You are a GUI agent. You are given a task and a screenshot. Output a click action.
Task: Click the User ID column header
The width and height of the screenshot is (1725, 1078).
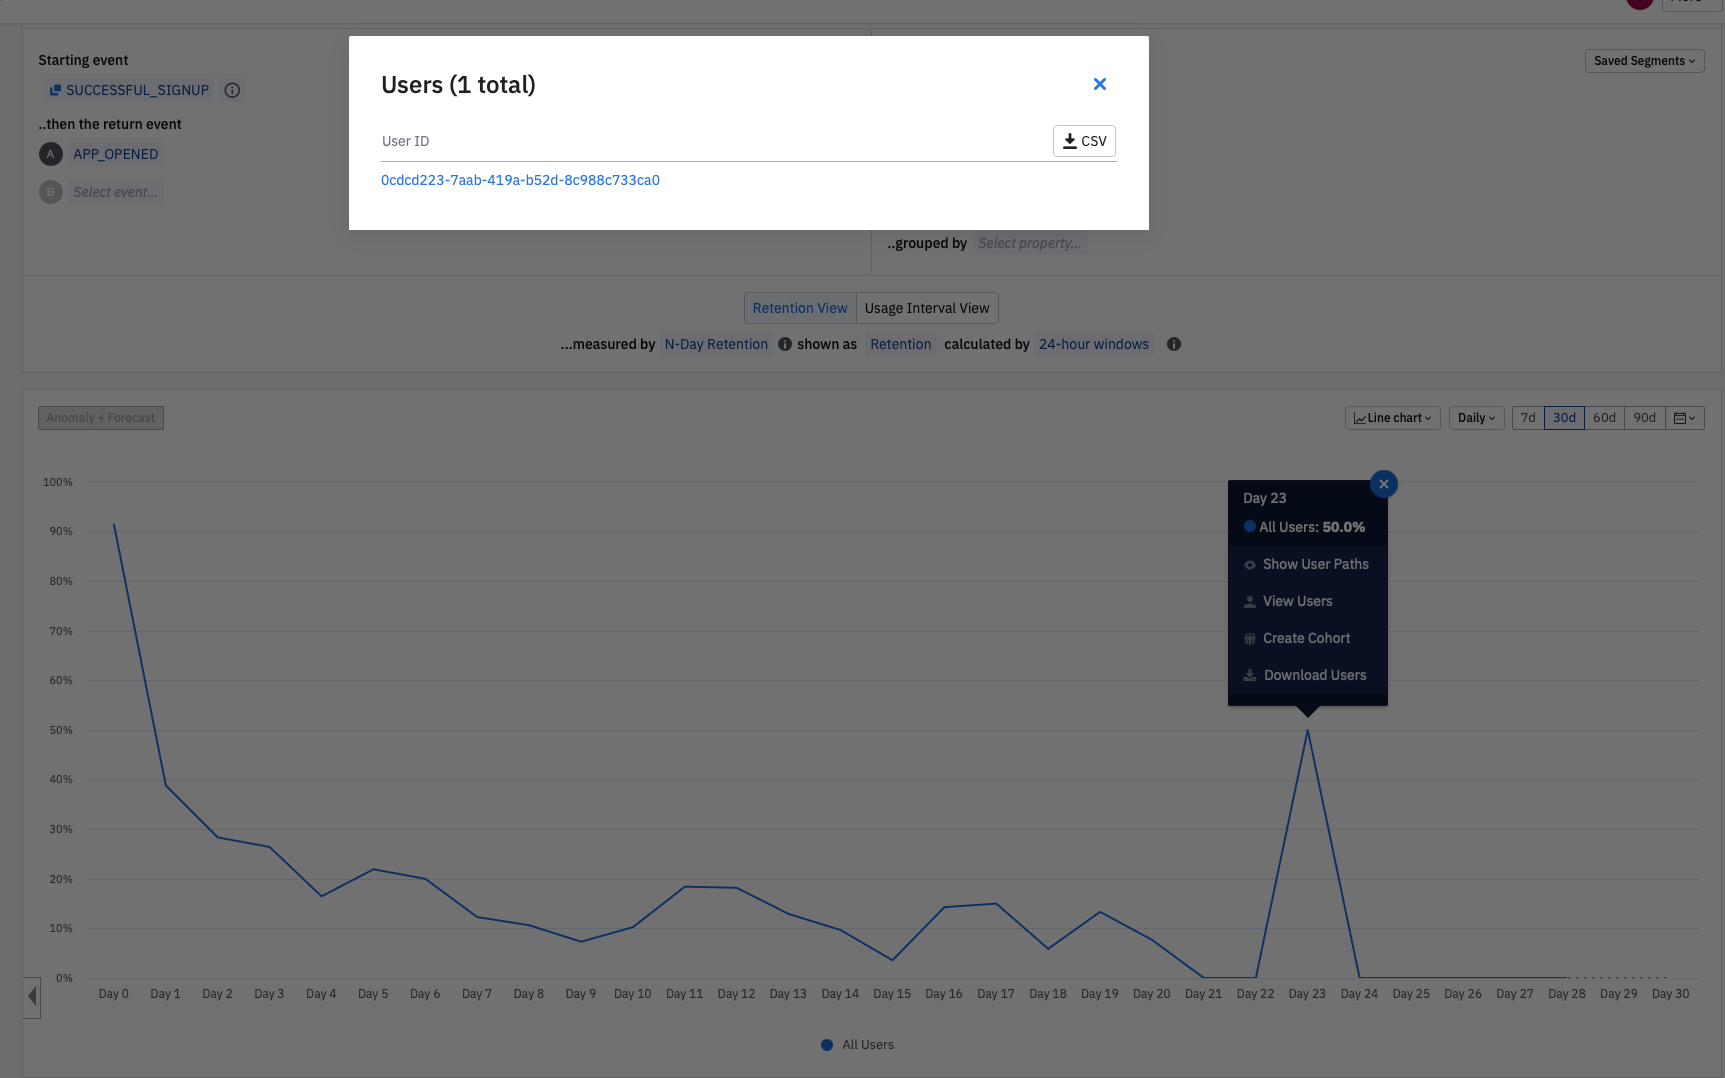(x=405, y=141)
